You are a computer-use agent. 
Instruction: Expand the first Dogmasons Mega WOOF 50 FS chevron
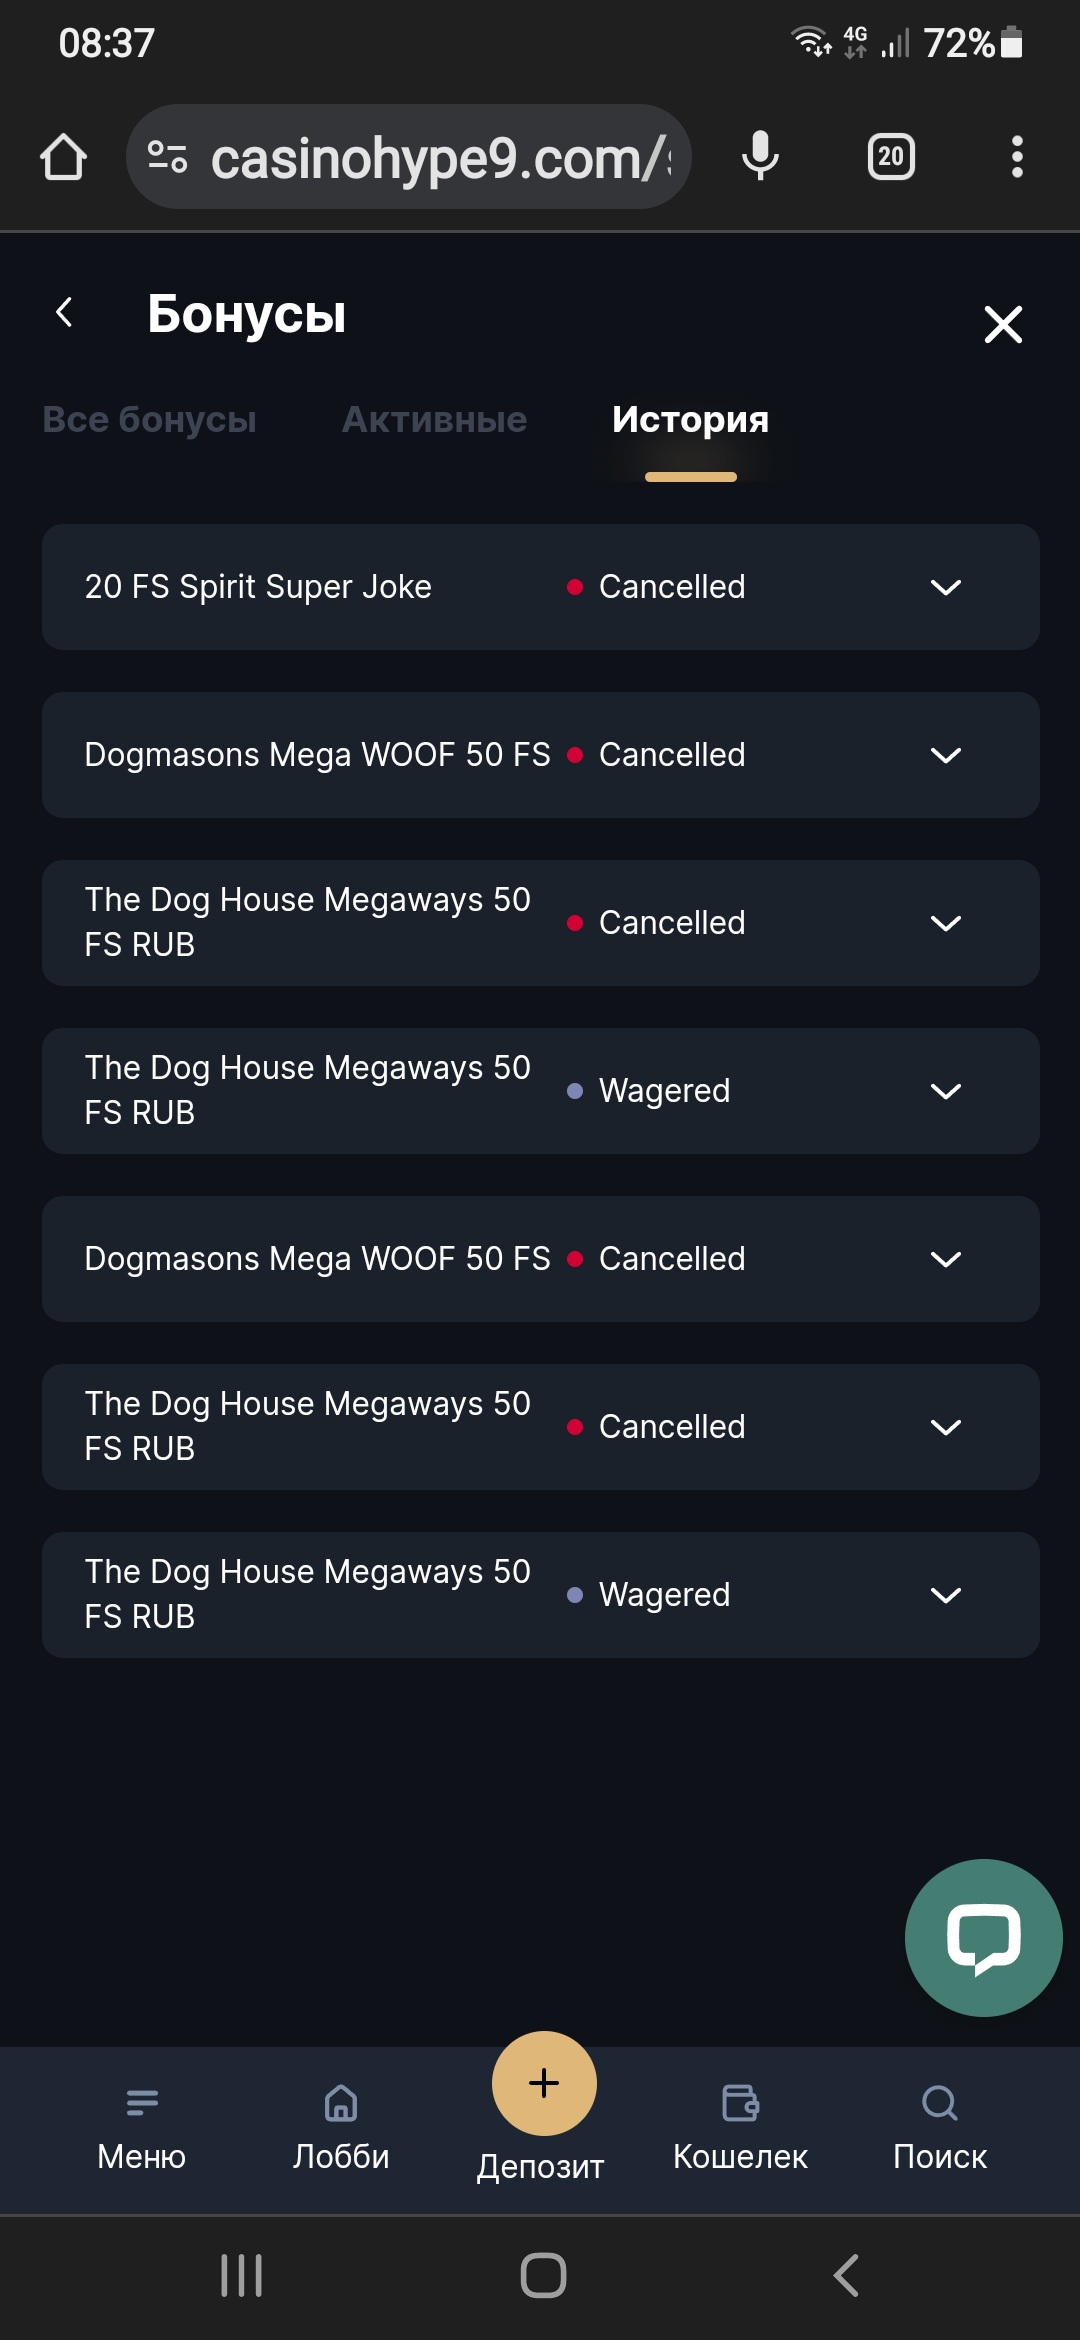[x=945, y=755]
